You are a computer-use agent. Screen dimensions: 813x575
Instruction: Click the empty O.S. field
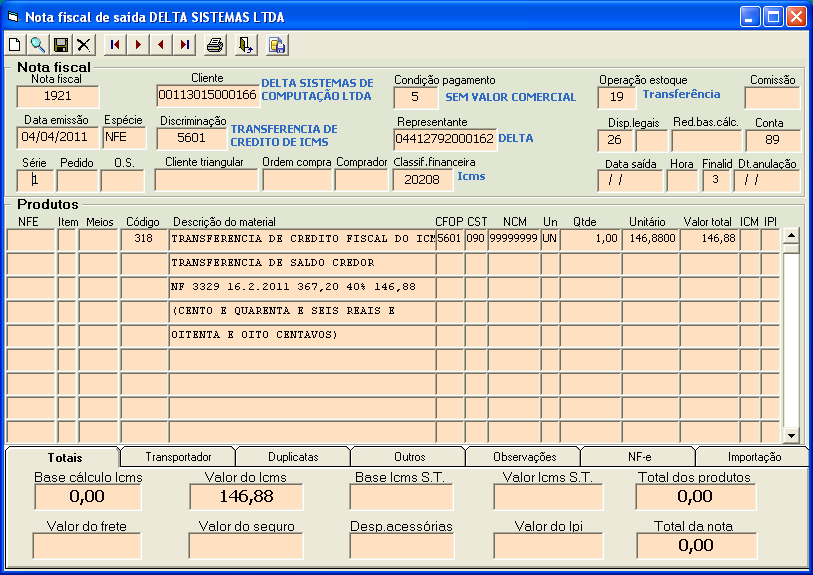point(122,181)
